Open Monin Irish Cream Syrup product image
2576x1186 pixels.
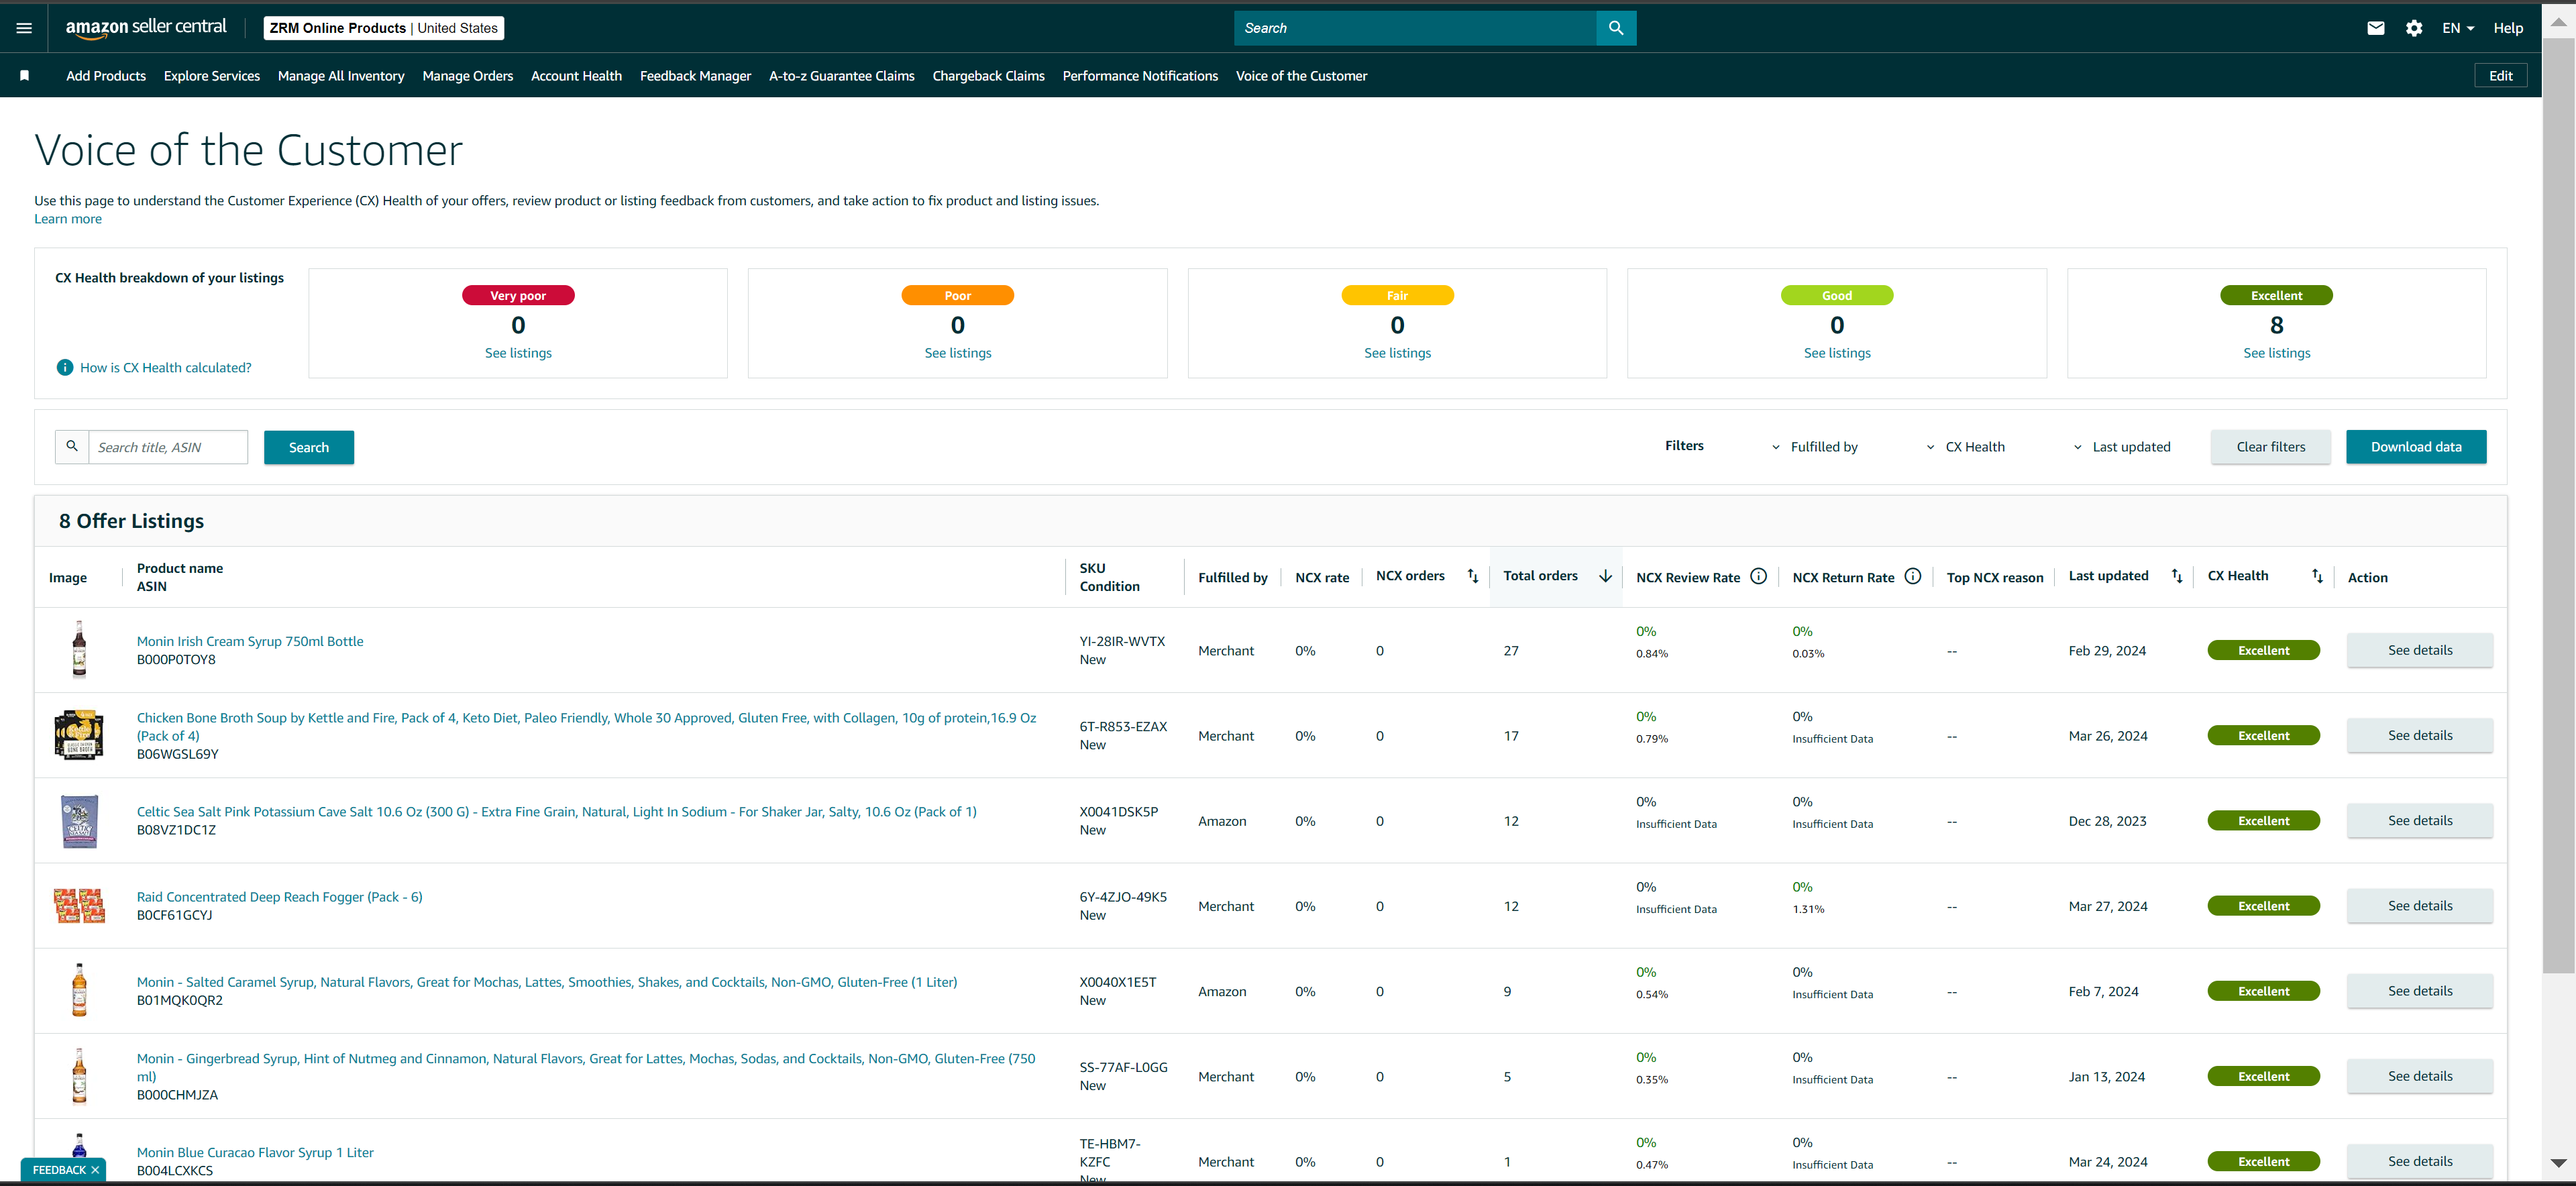click(x=79, y=649)
